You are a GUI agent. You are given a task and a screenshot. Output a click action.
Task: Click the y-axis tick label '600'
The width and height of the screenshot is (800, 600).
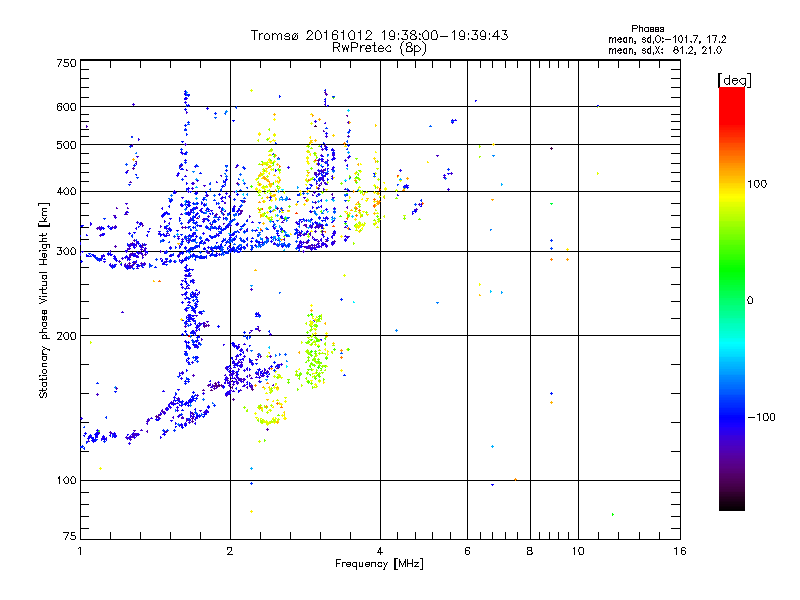click(x=67, y=107)
